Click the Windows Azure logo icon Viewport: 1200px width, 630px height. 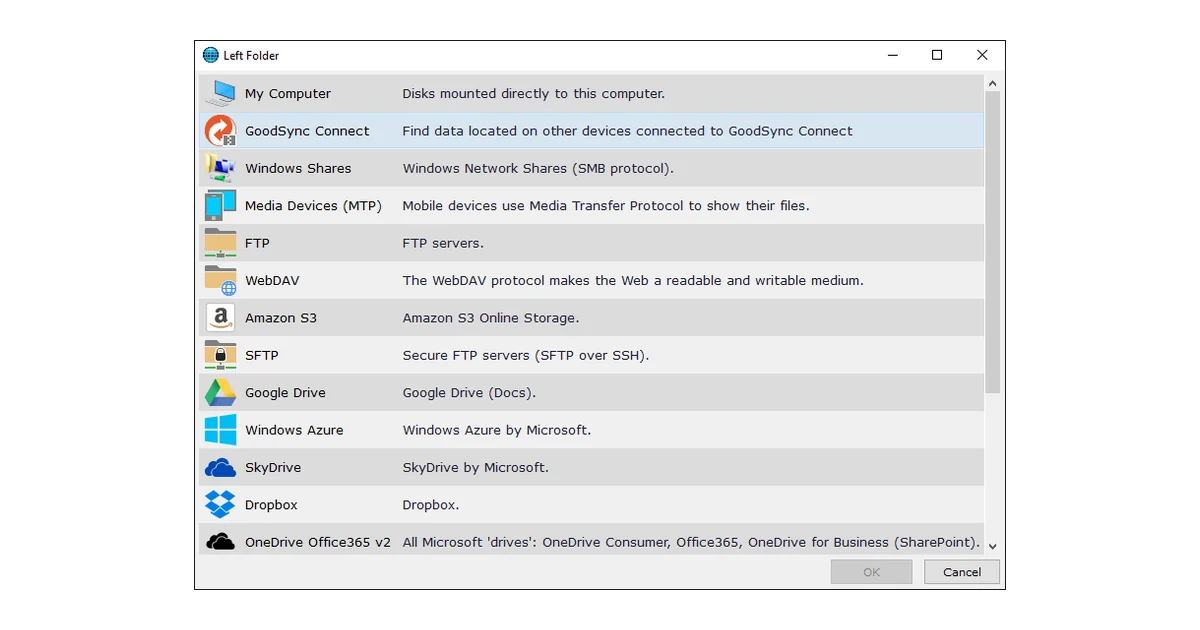[220, 430]
